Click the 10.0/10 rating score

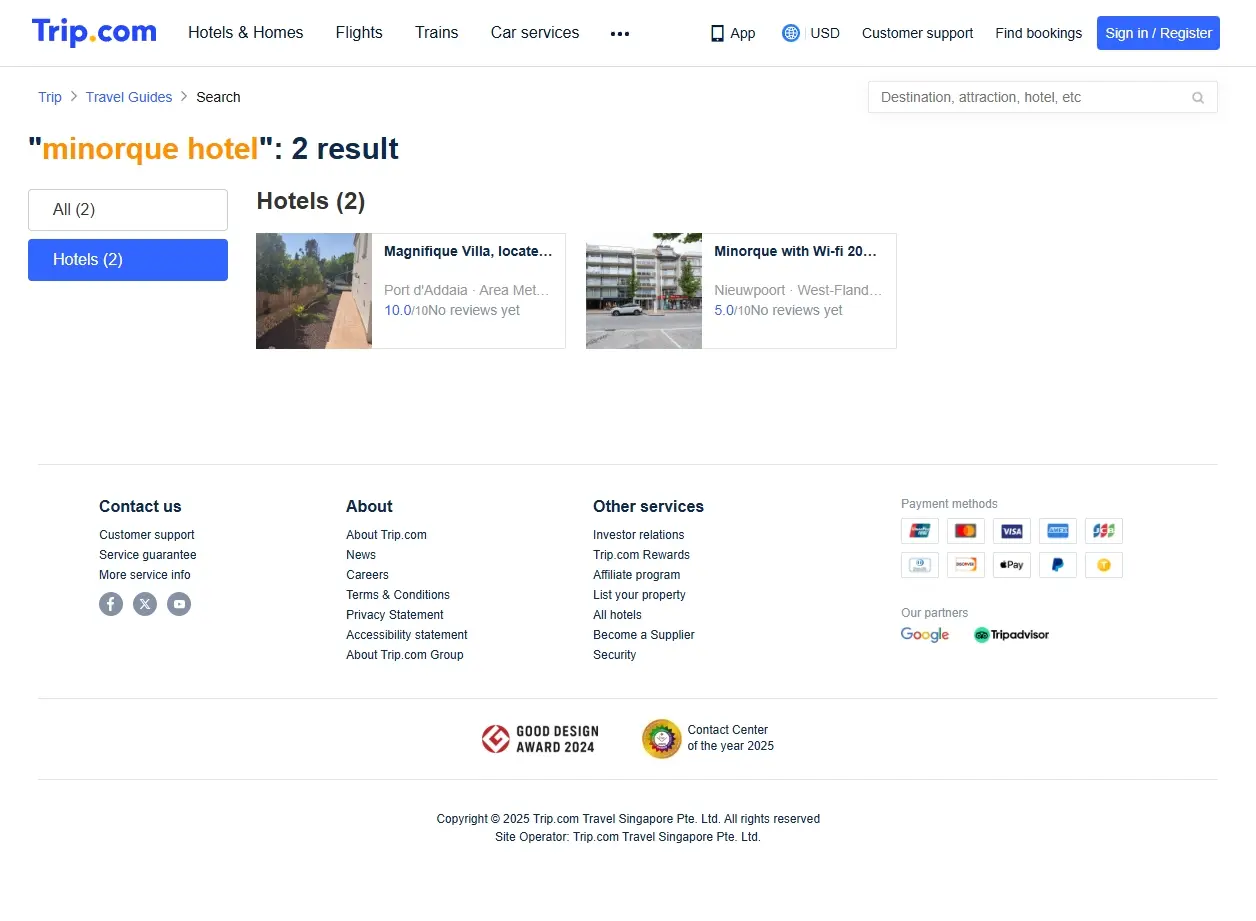[406, 311]
